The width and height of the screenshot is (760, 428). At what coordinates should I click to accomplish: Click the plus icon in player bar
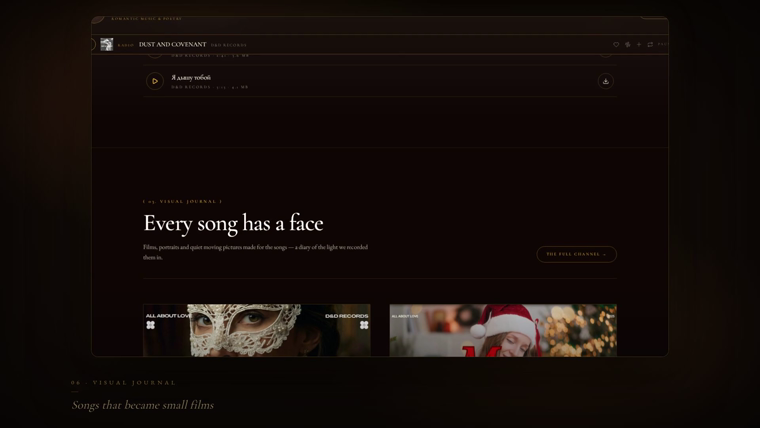(x=639, y=45)
